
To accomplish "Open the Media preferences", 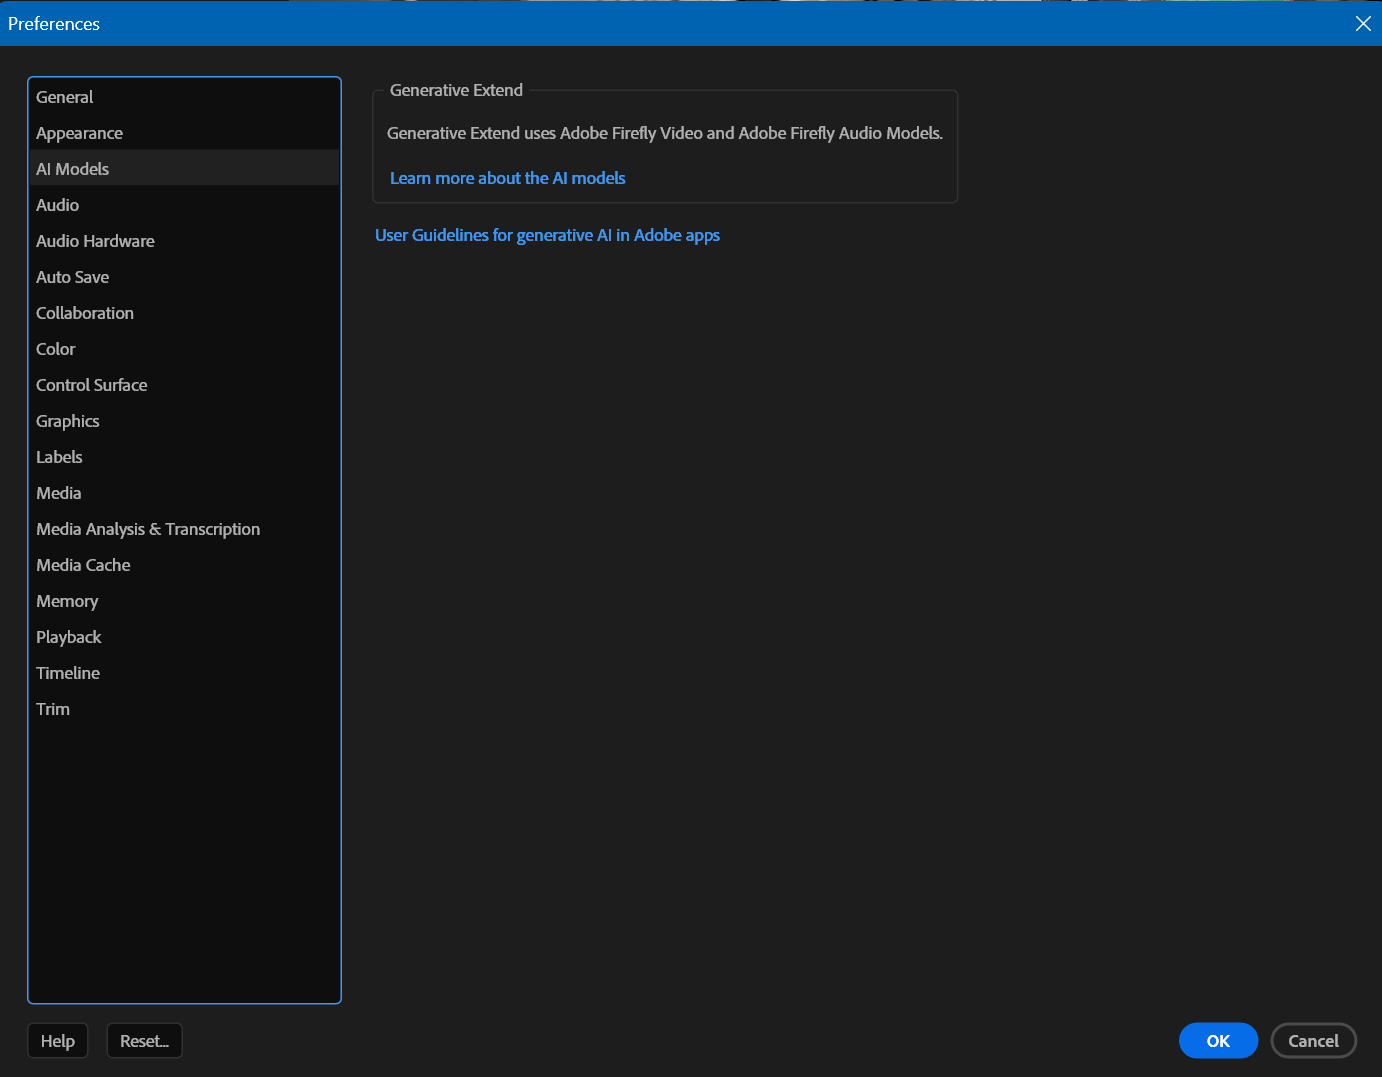I will point(58,492).
